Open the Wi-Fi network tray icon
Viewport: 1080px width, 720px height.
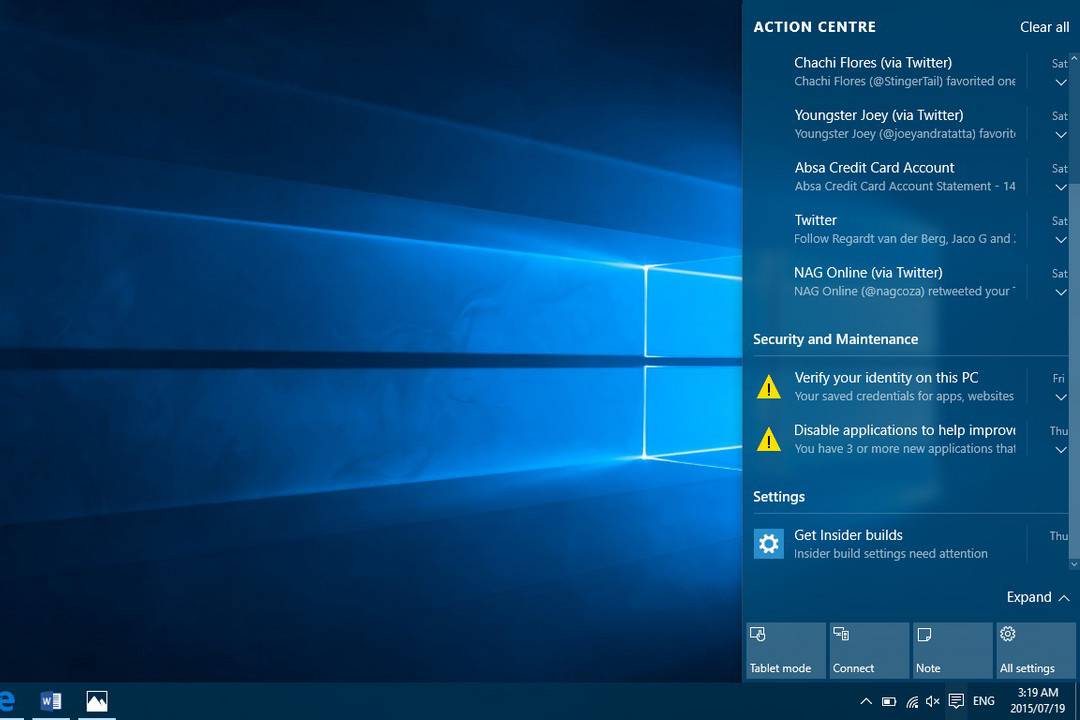click(911, 701)
